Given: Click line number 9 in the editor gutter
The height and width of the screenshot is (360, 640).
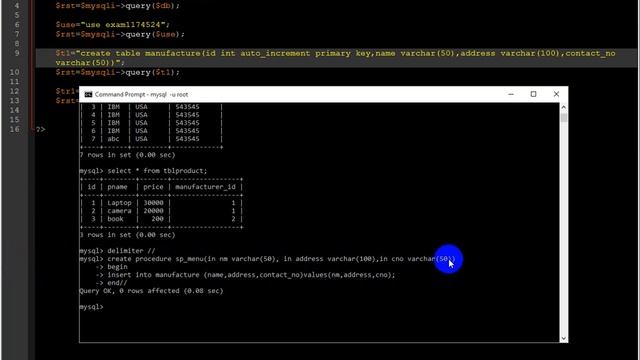Looking at the screenshot, I should 17,53.
